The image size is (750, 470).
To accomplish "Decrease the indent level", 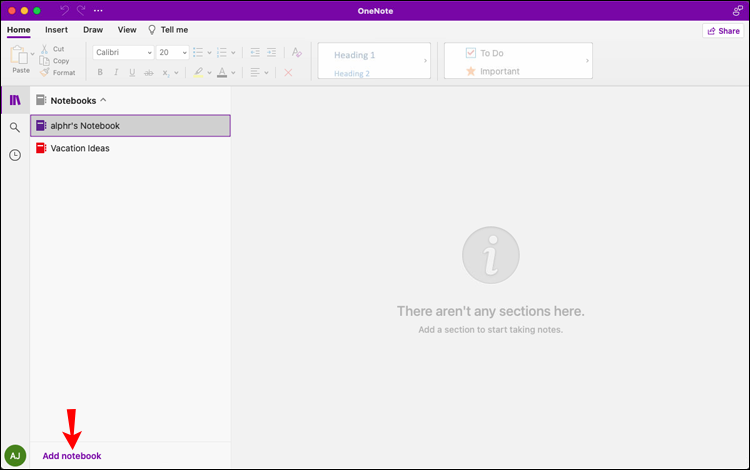I will coord(255,53).
